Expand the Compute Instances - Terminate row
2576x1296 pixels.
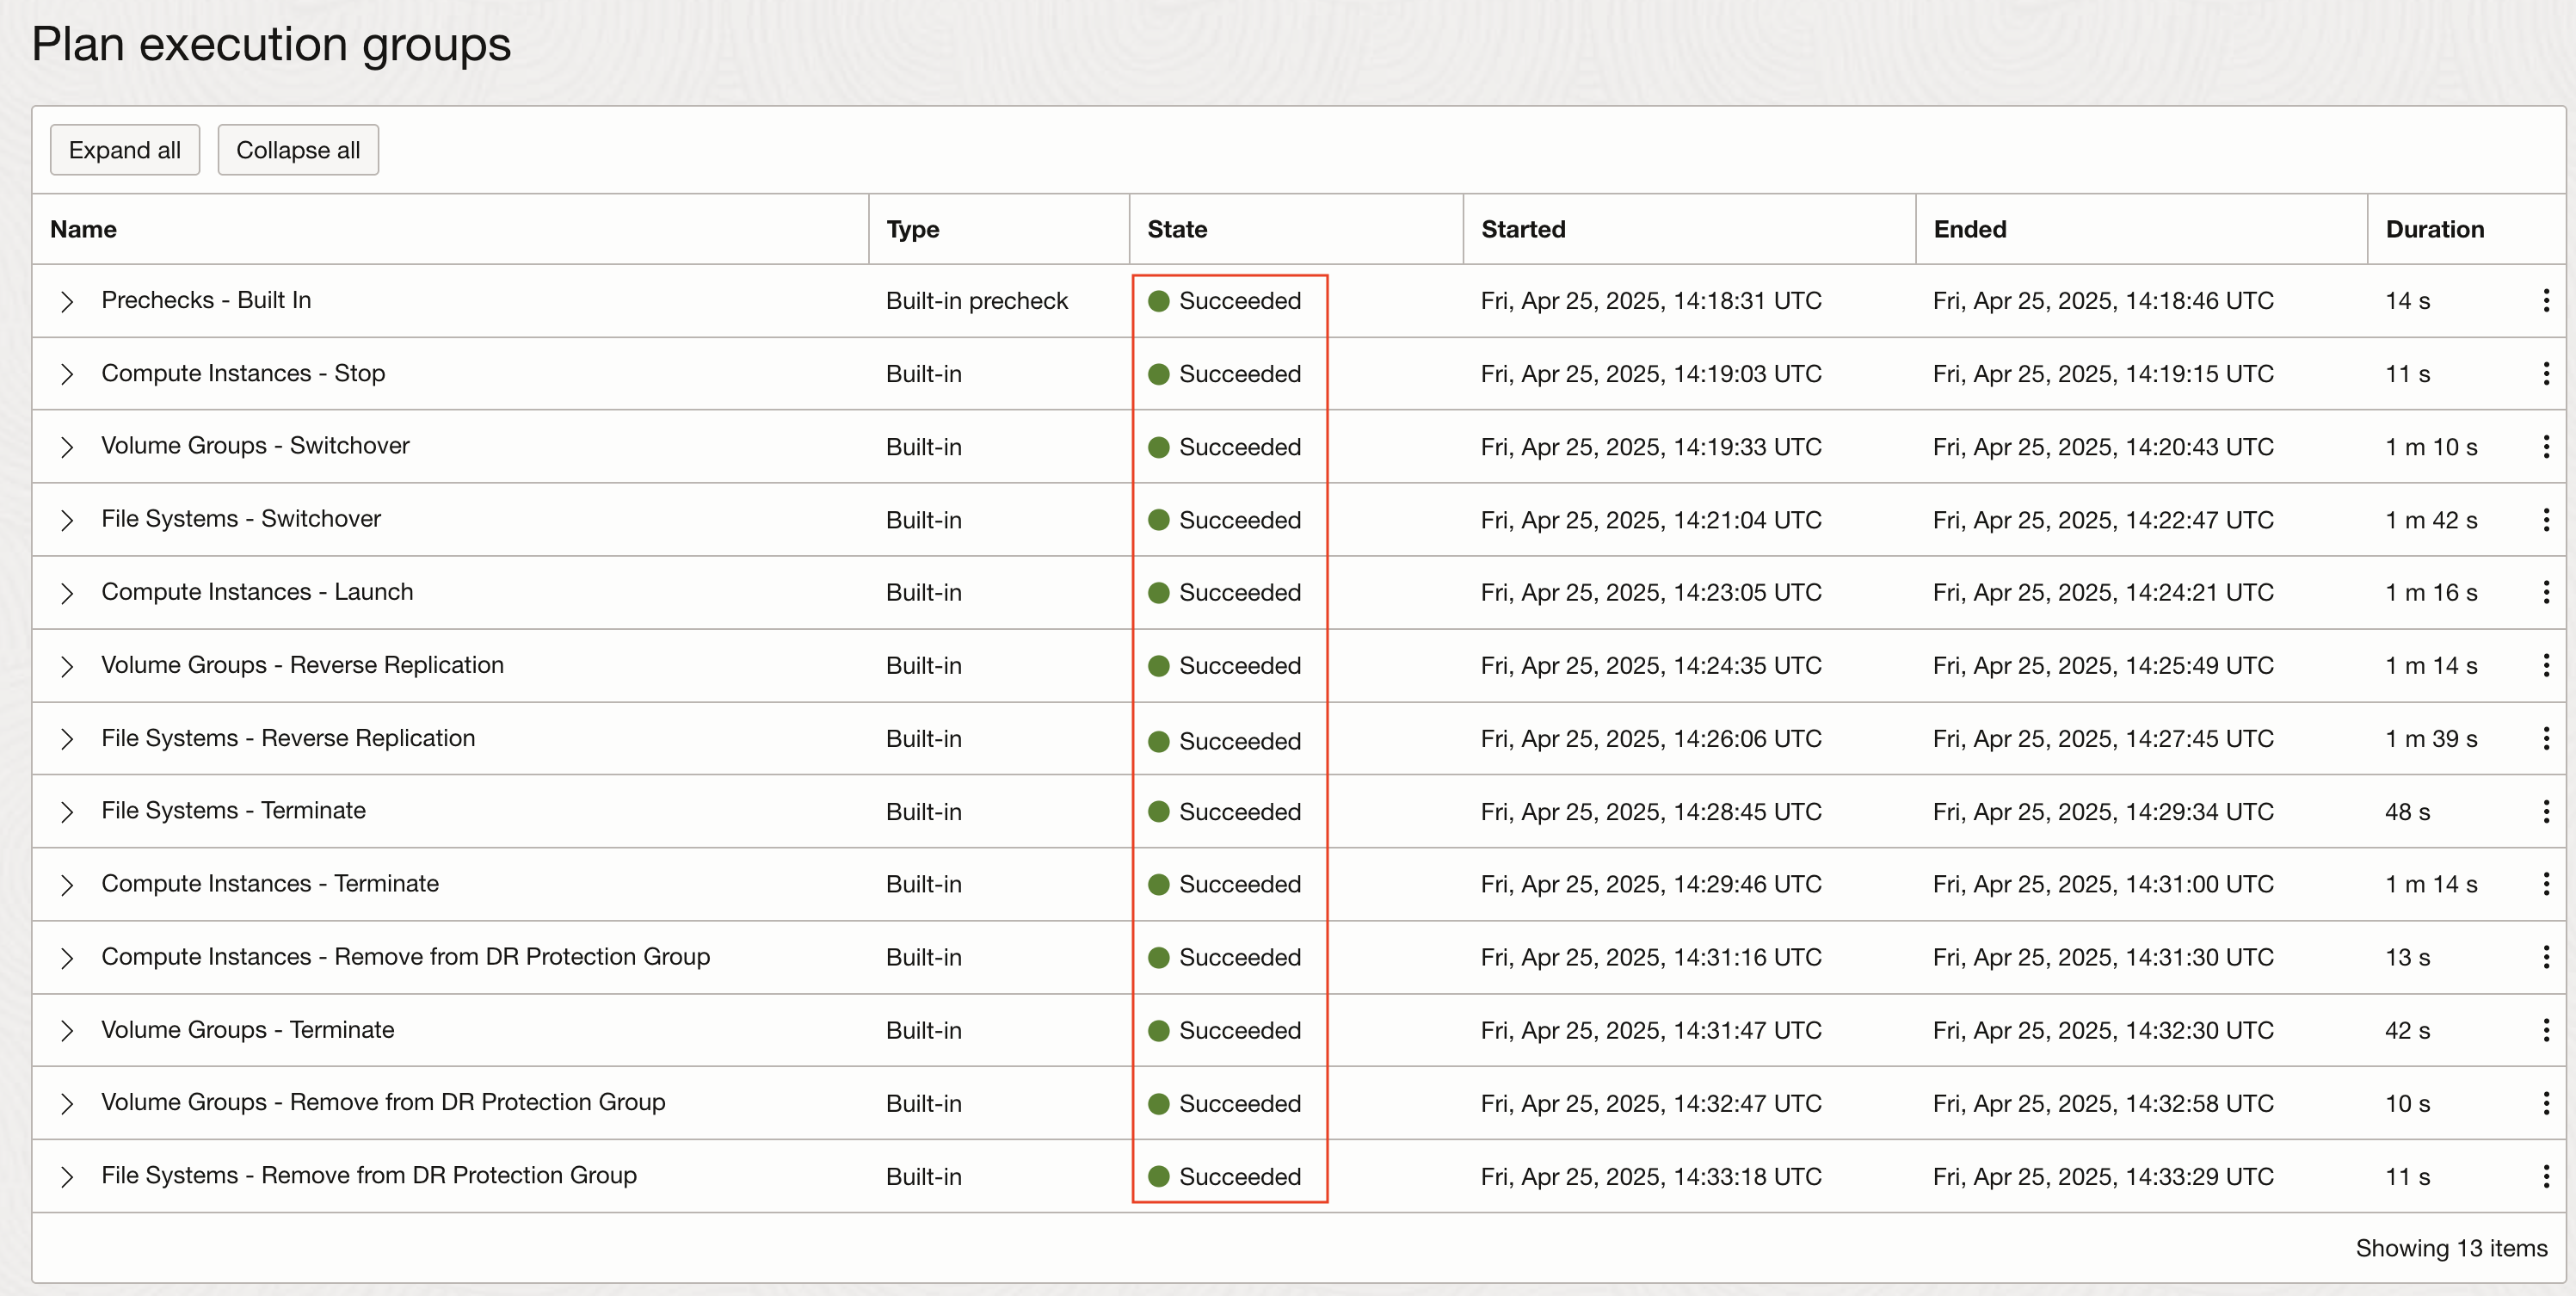pyautogui.click(x=67, y=884)
